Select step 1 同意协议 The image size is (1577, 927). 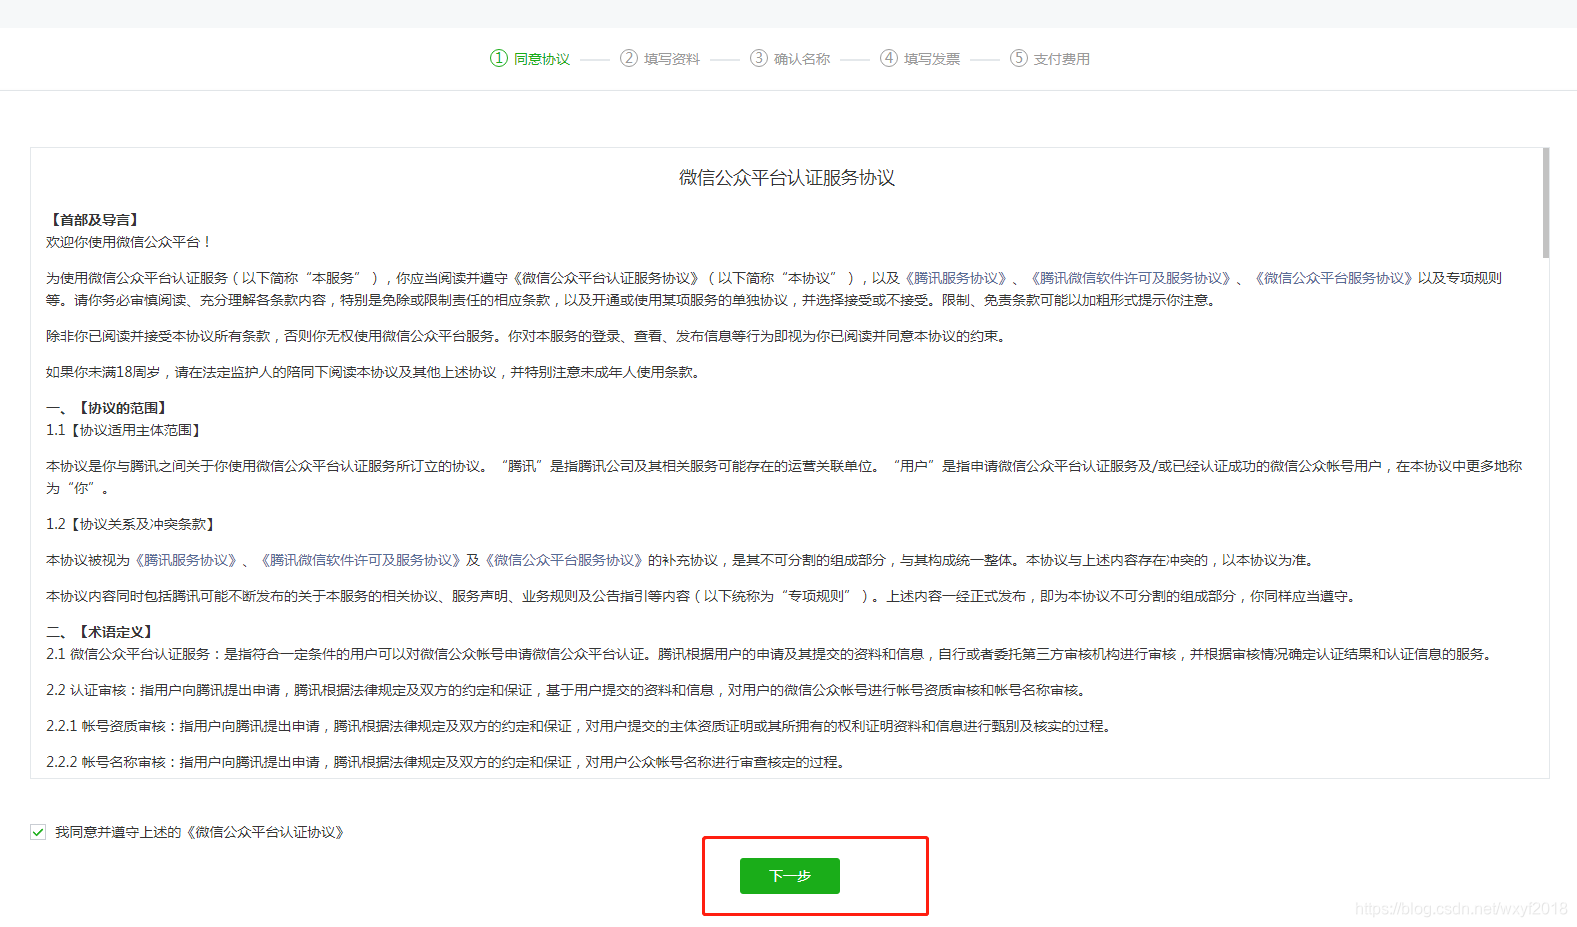(530, 59)
